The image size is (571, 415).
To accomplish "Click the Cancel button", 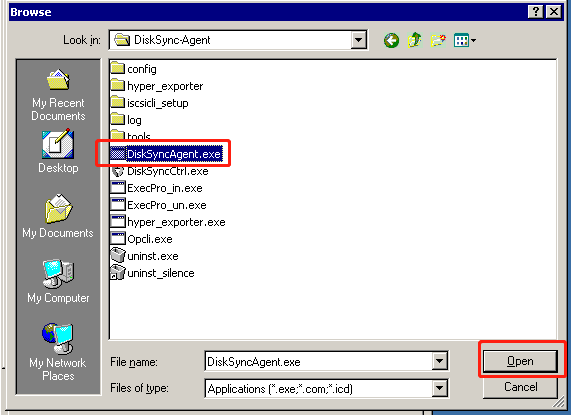I will 520,387.
